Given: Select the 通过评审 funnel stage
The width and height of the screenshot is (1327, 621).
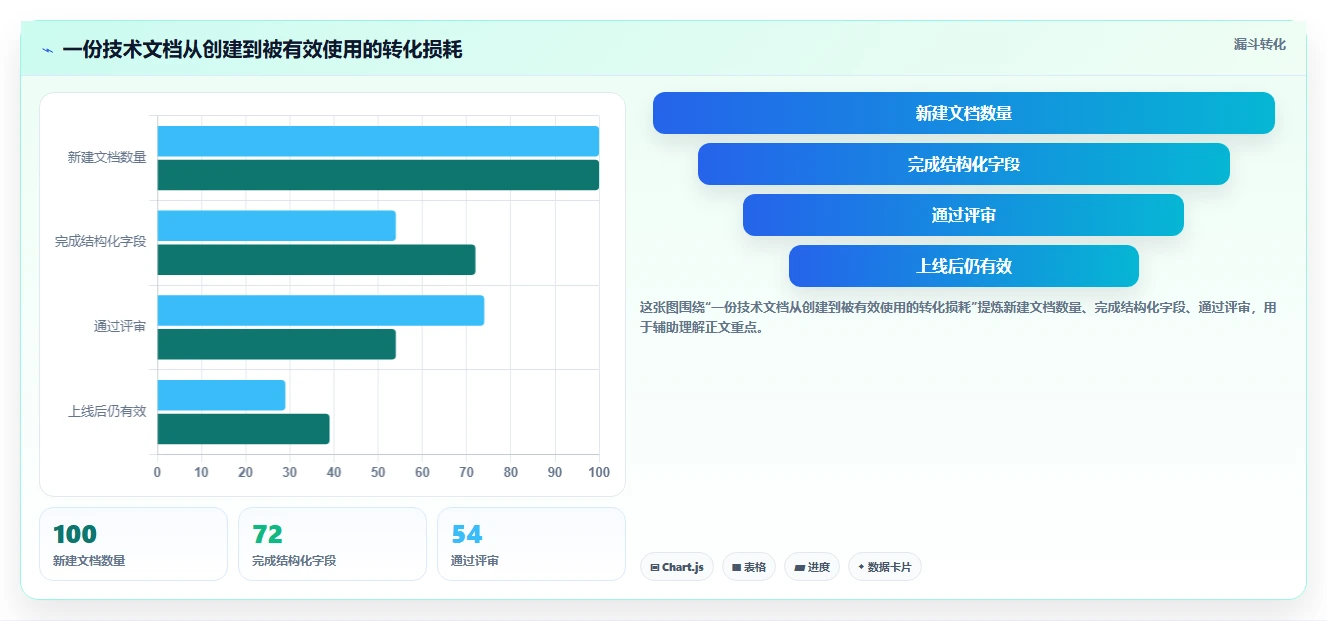Looking at the screenshot, I should pos(963,215).
